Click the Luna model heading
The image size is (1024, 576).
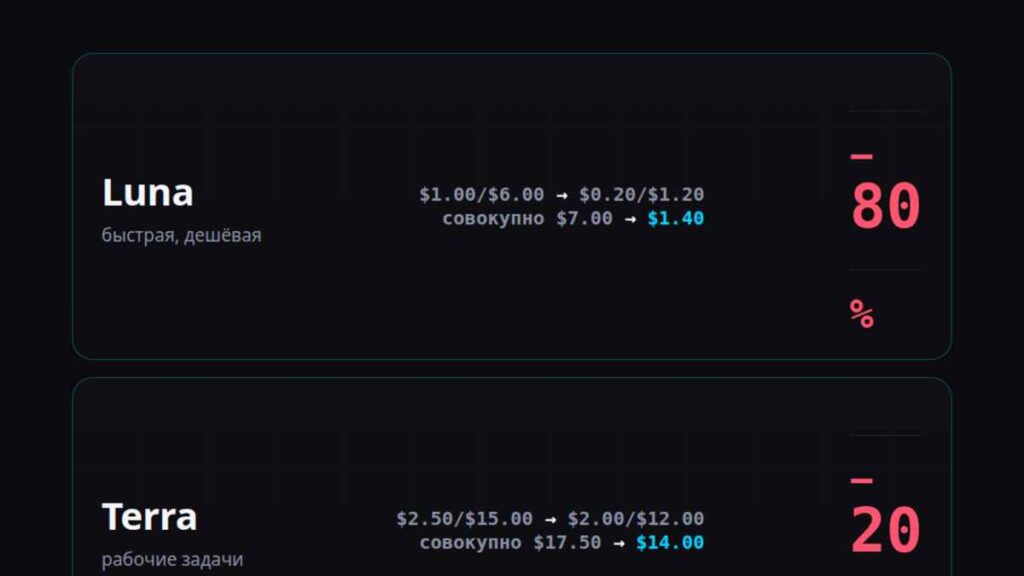point(148,193)
